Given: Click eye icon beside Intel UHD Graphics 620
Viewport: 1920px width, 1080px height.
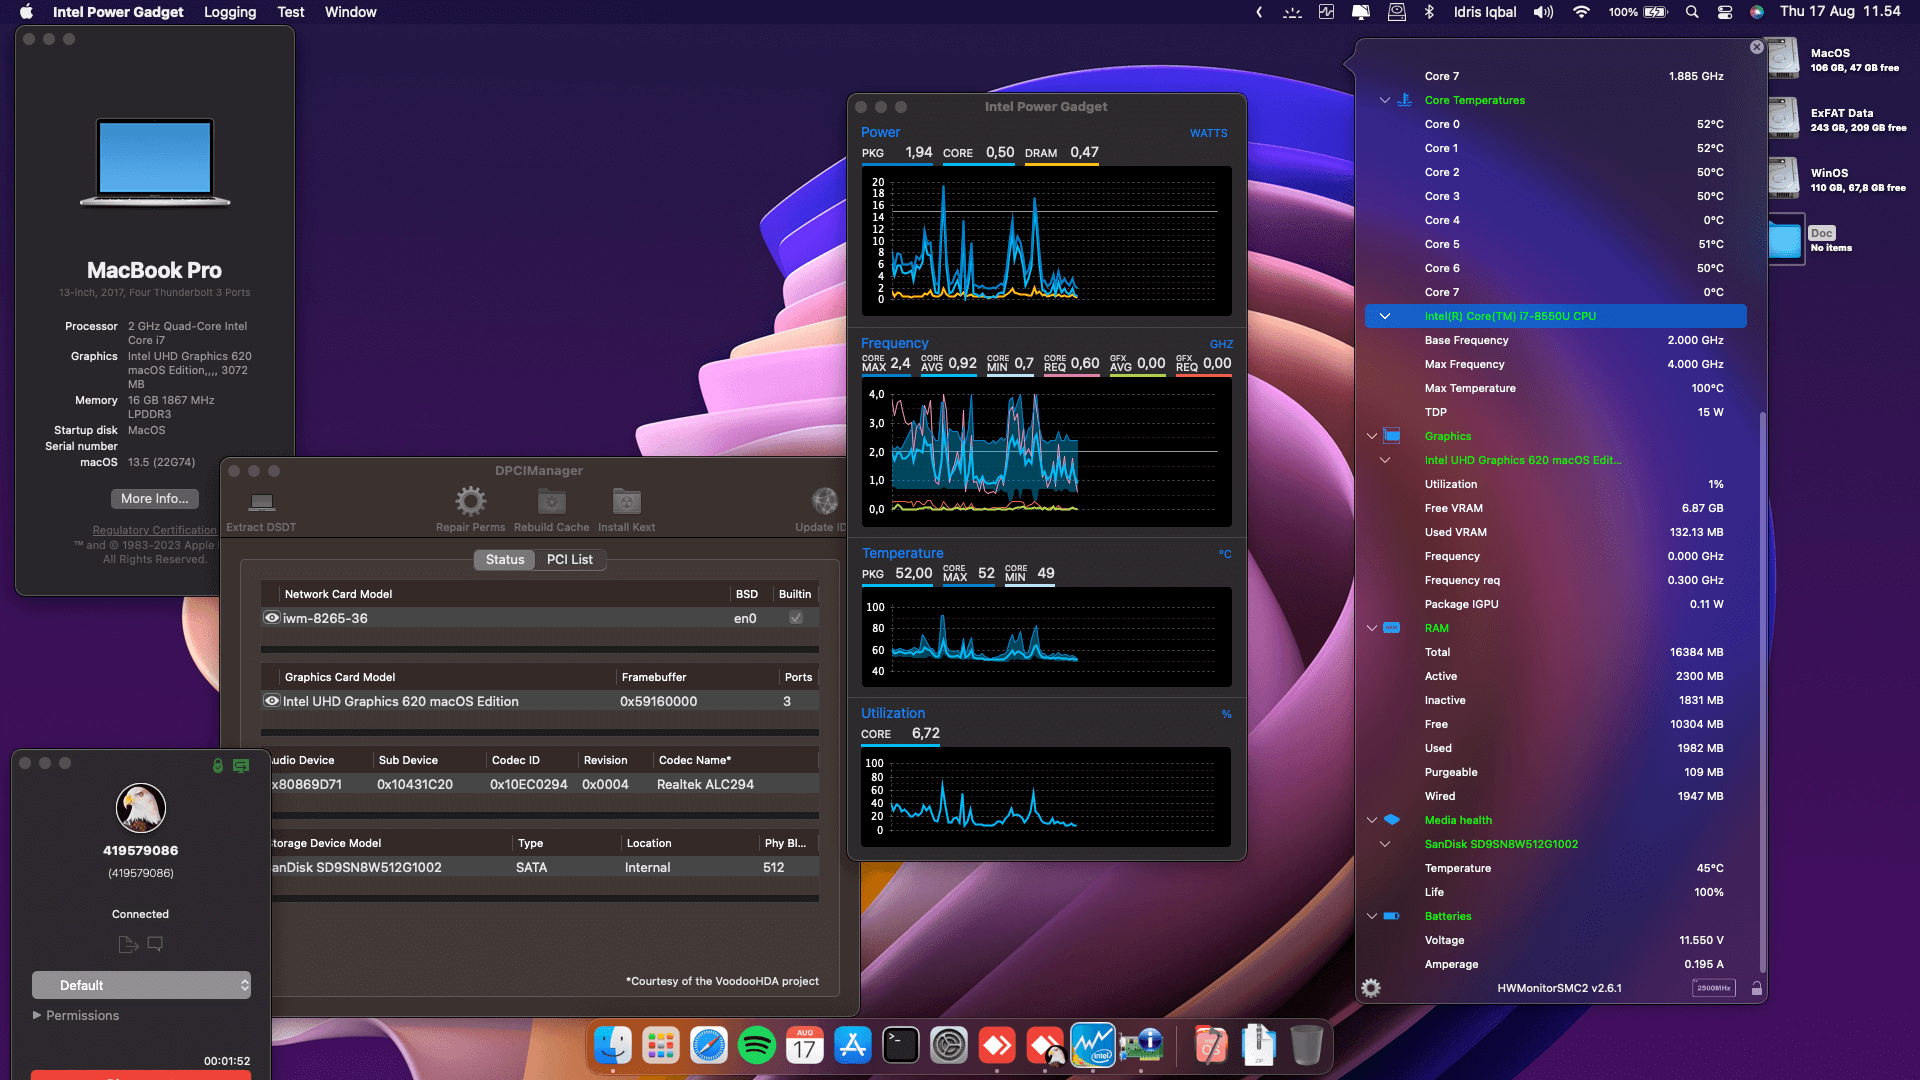Looking at the screenshot, I should 271,701.
